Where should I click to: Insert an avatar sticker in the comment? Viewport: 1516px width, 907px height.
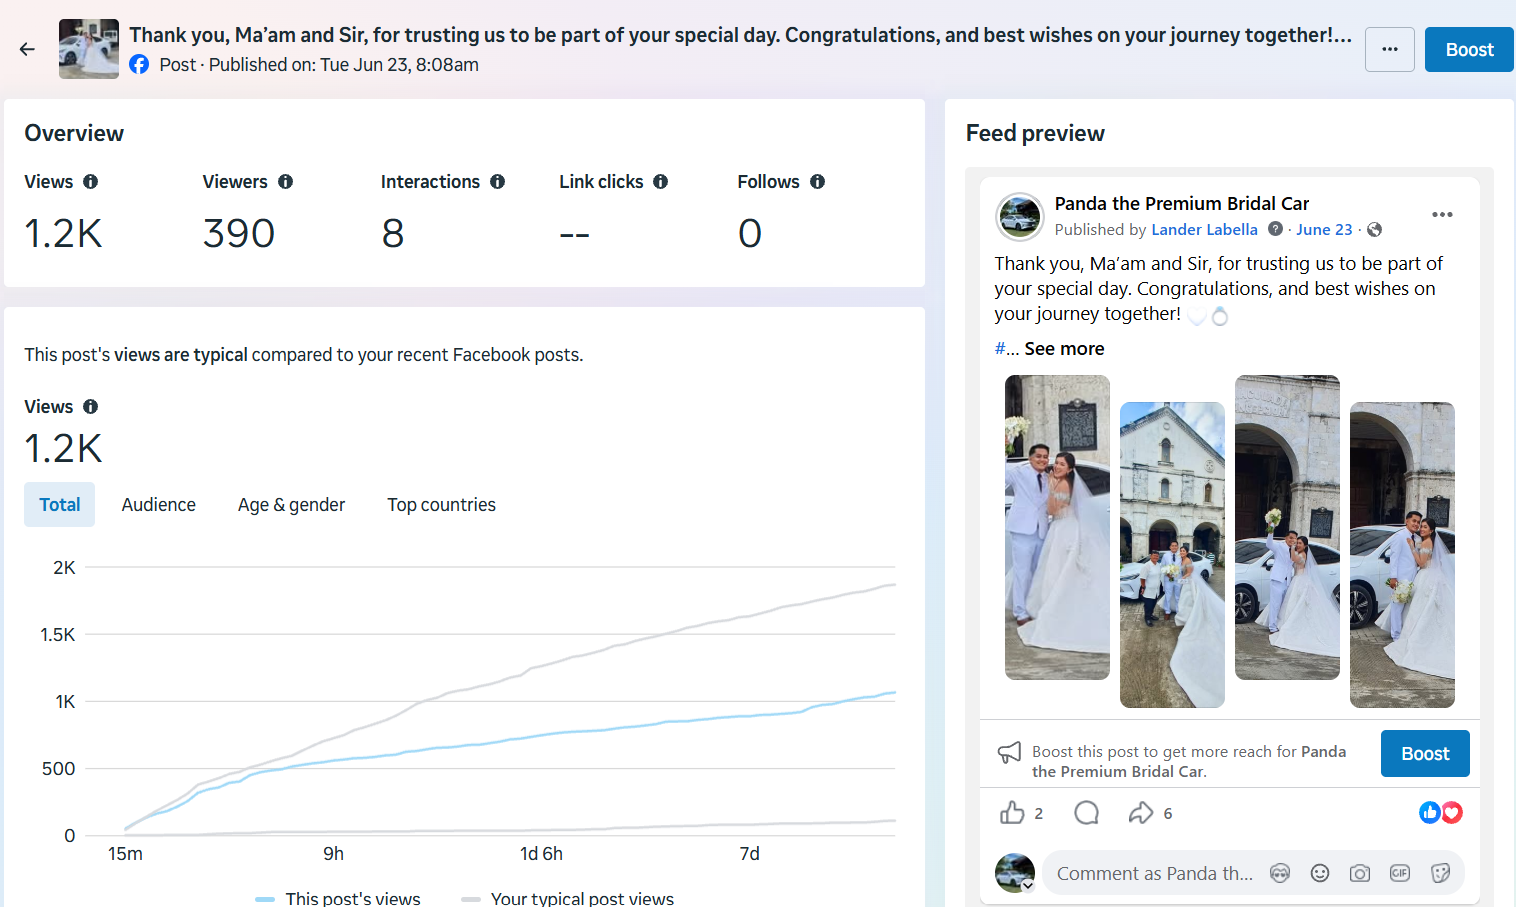point(1280,873)
